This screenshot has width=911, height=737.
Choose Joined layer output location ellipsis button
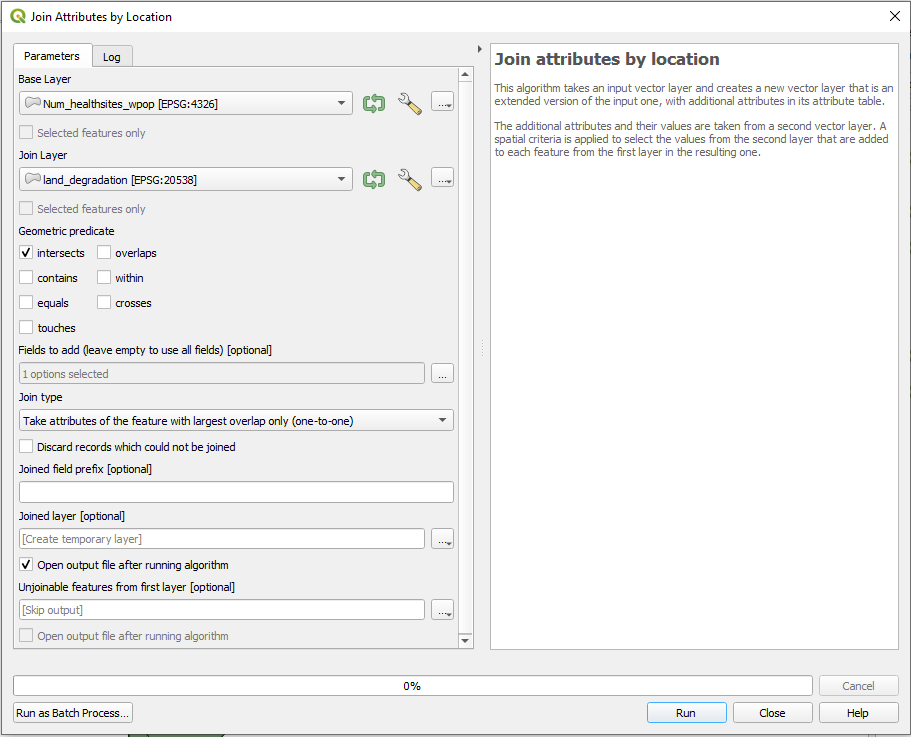click(x=443, y=539)
